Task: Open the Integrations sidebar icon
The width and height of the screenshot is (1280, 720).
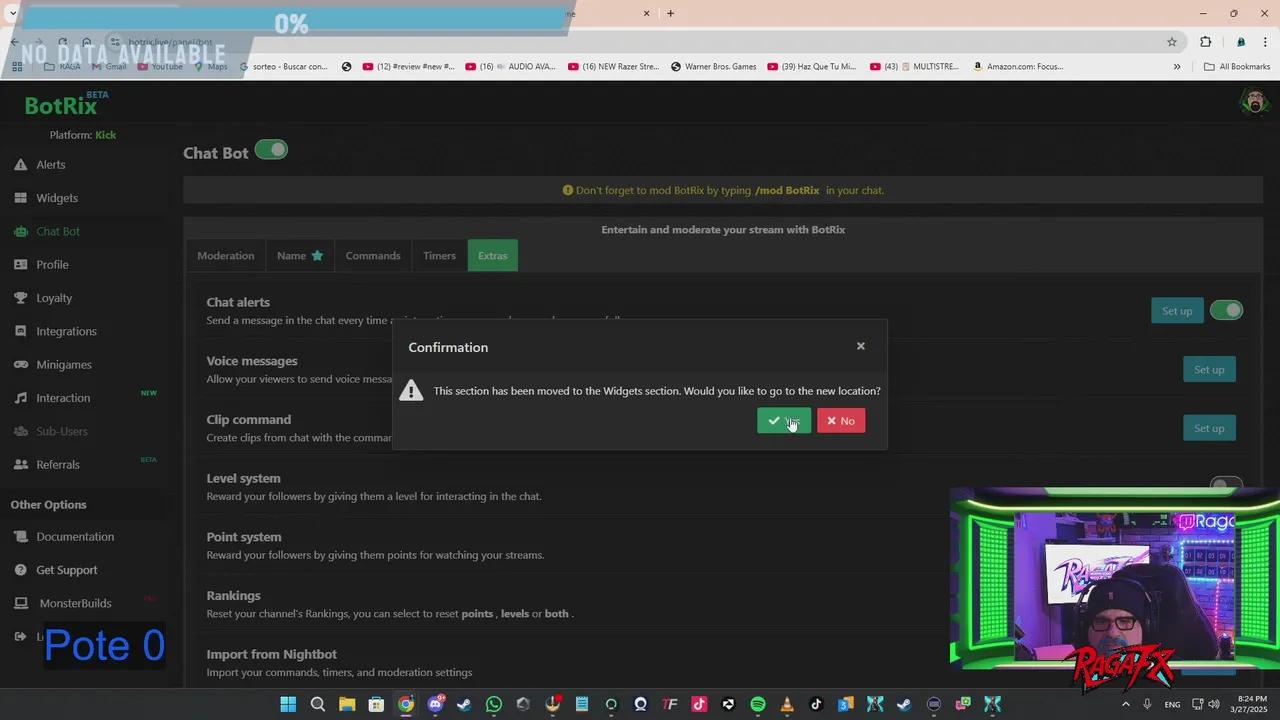Action: click(x=20, y=331)
